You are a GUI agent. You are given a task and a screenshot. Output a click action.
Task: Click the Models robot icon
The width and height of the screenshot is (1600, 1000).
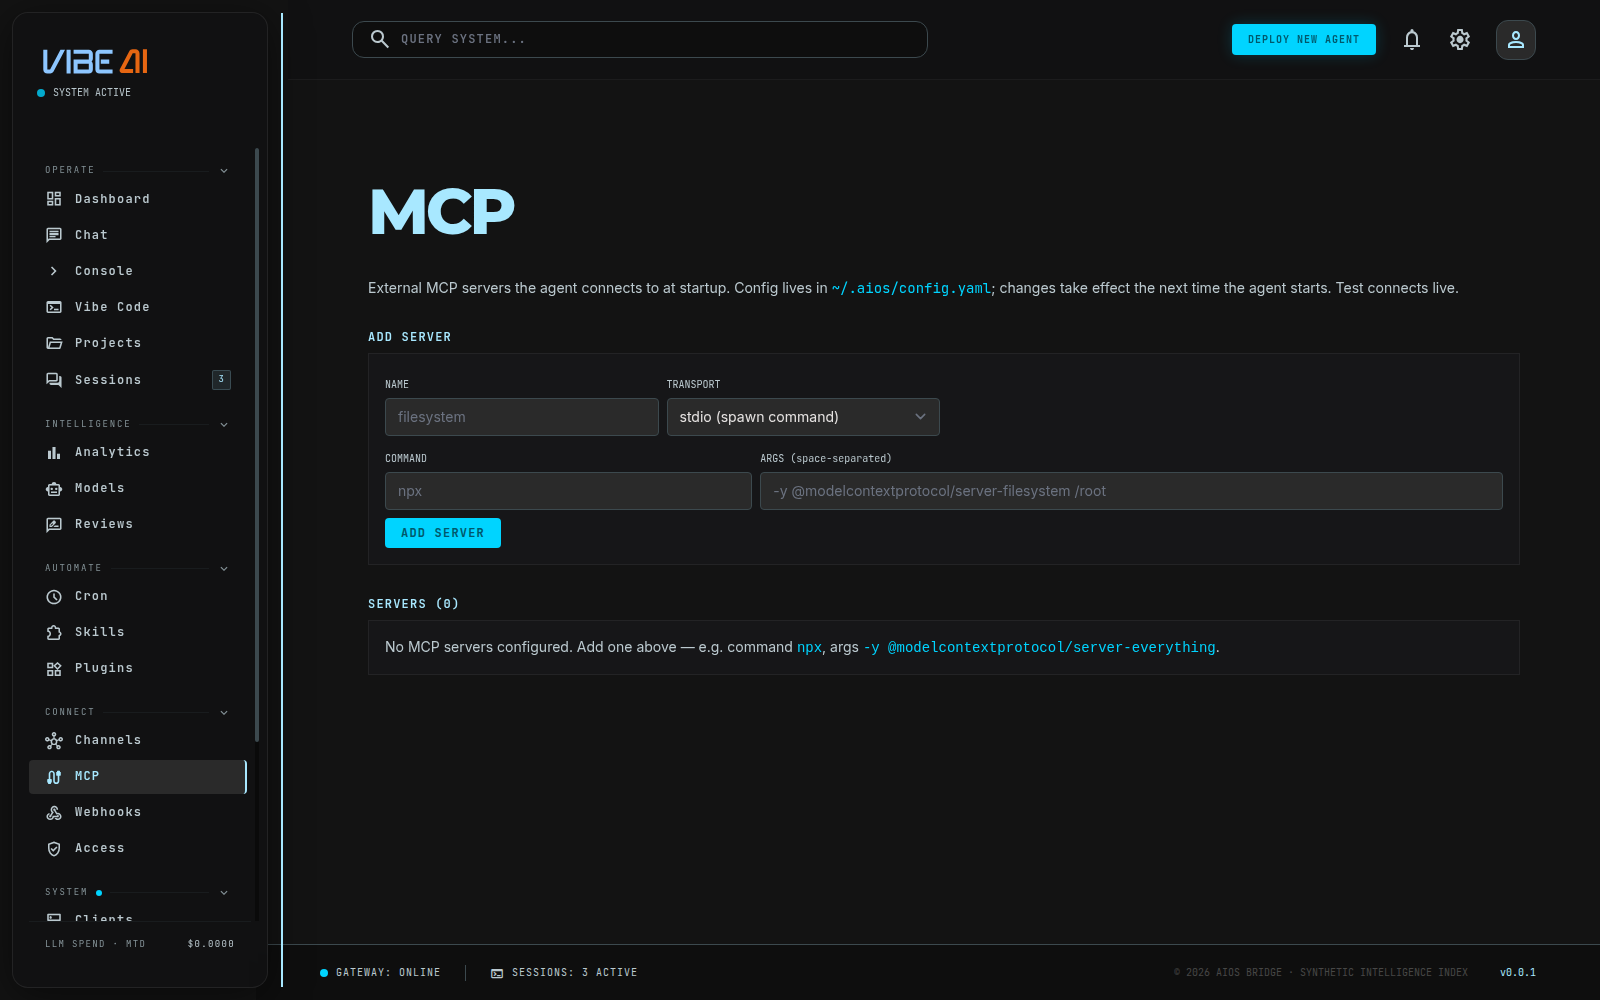(x=54, y=488)
